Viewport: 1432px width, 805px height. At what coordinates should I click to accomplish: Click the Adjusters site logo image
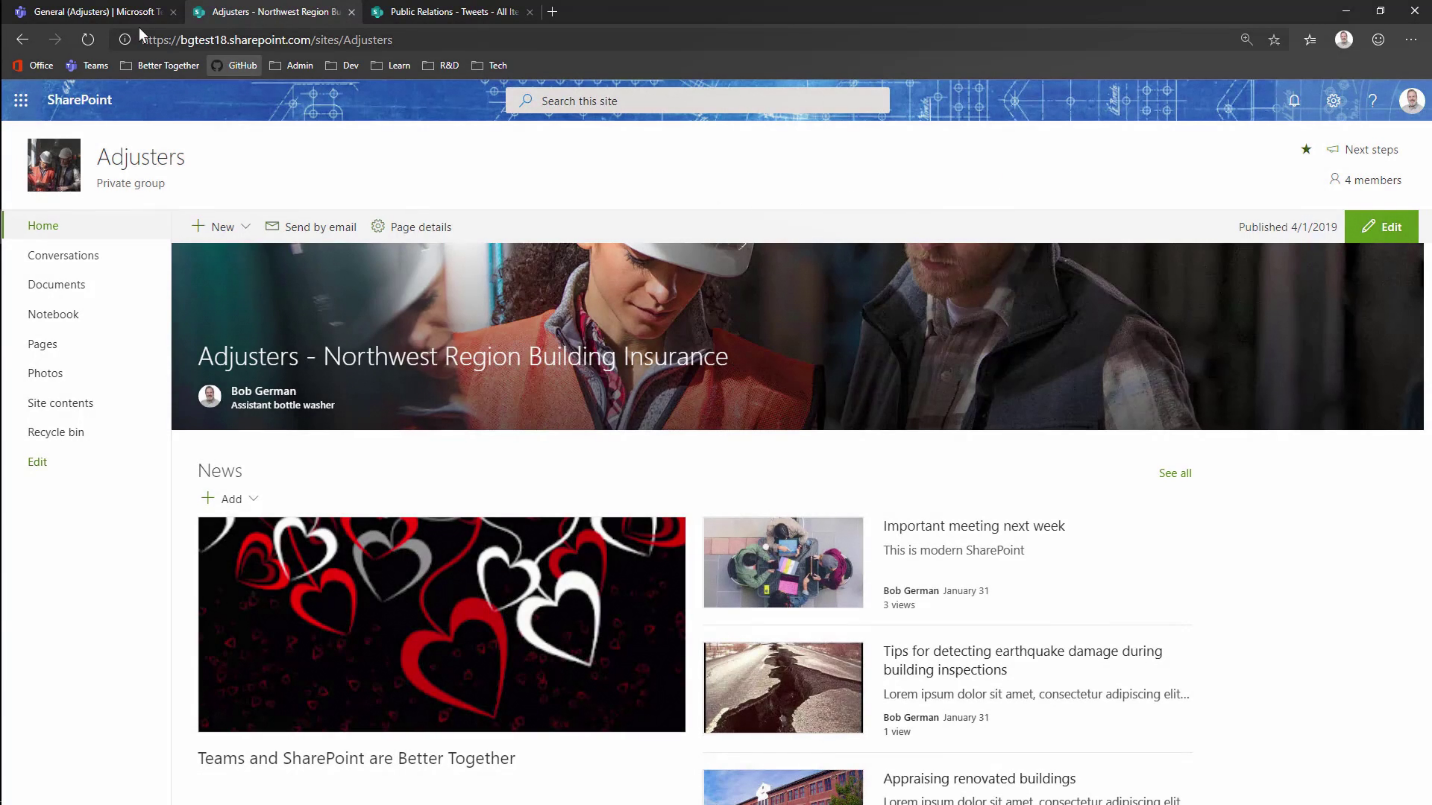click(x=54, y=165)
